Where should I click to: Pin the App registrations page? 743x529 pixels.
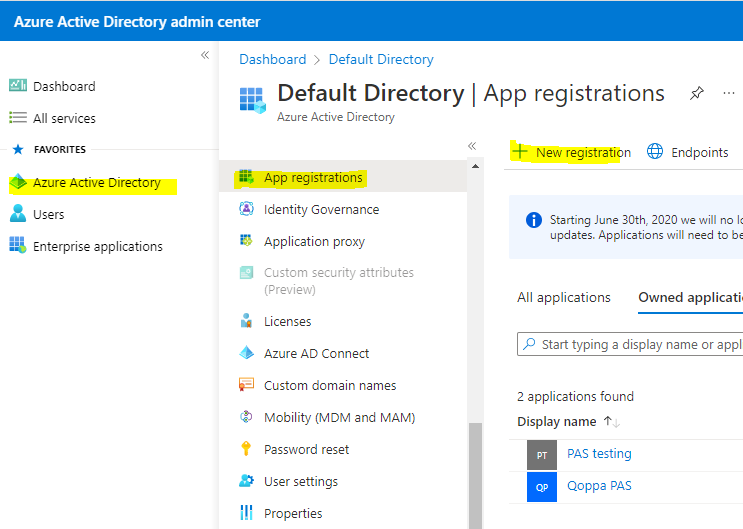[696, 93]
